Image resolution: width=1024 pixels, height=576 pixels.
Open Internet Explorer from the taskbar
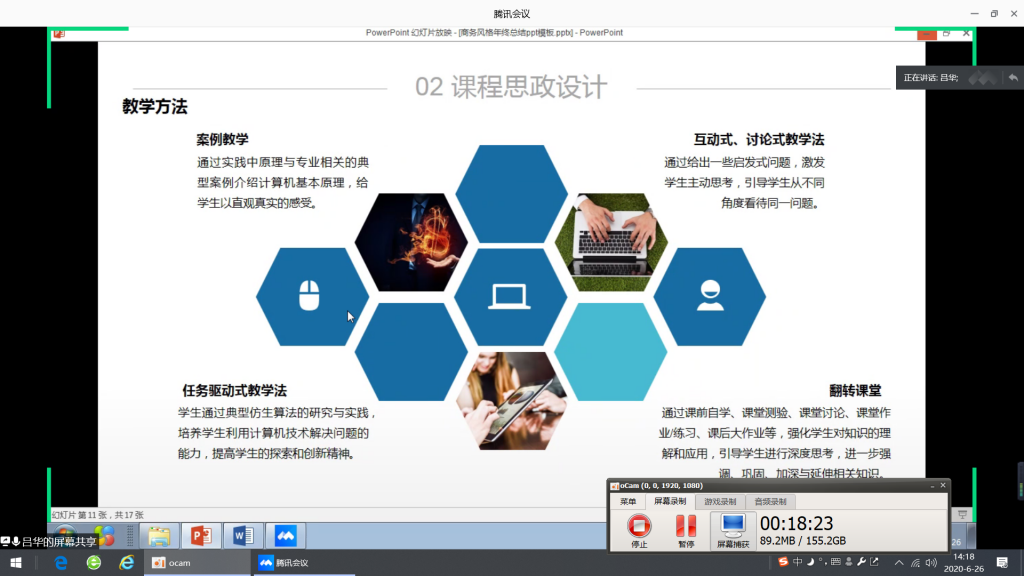click(126, 563)
